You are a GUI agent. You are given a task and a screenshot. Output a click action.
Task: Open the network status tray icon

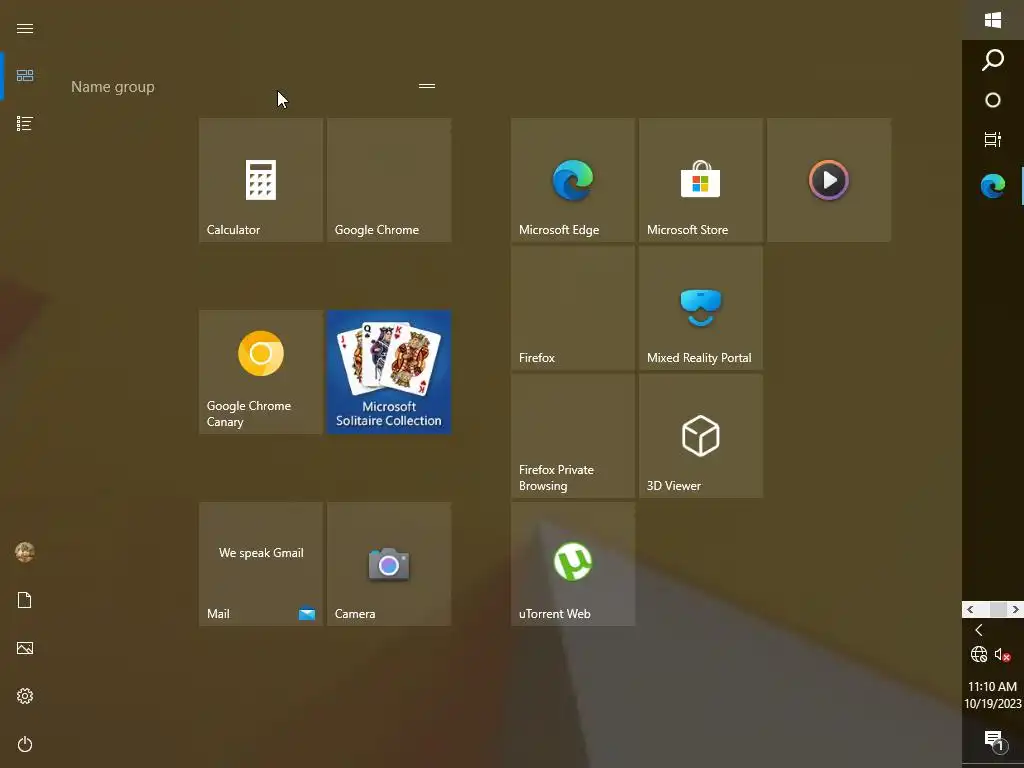coord(979,654)
